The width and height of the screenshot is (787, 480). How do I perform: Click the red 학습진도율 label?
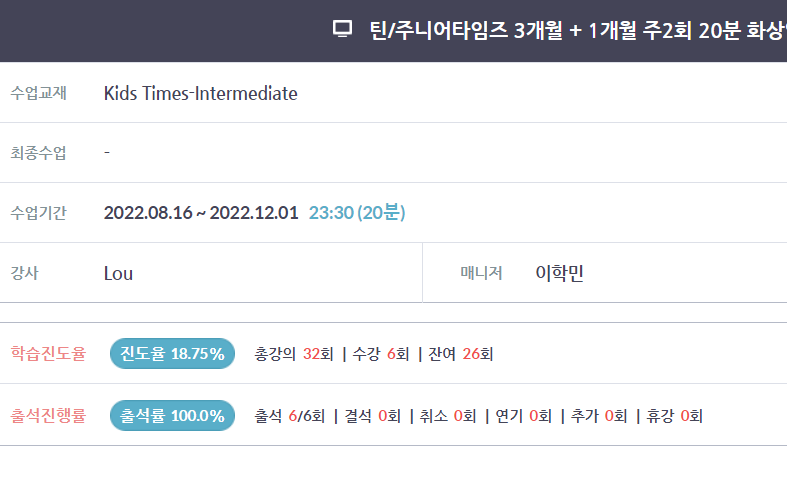pos(48,353)
